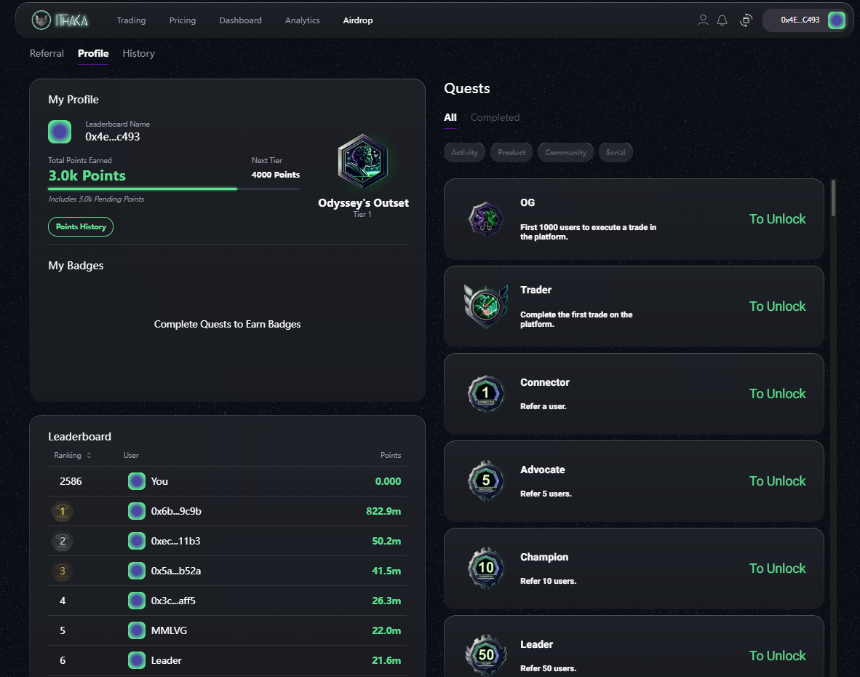Click the bronze rank 3 medal icon
This screenshot has width=860, height=677.
coord(62,571)
